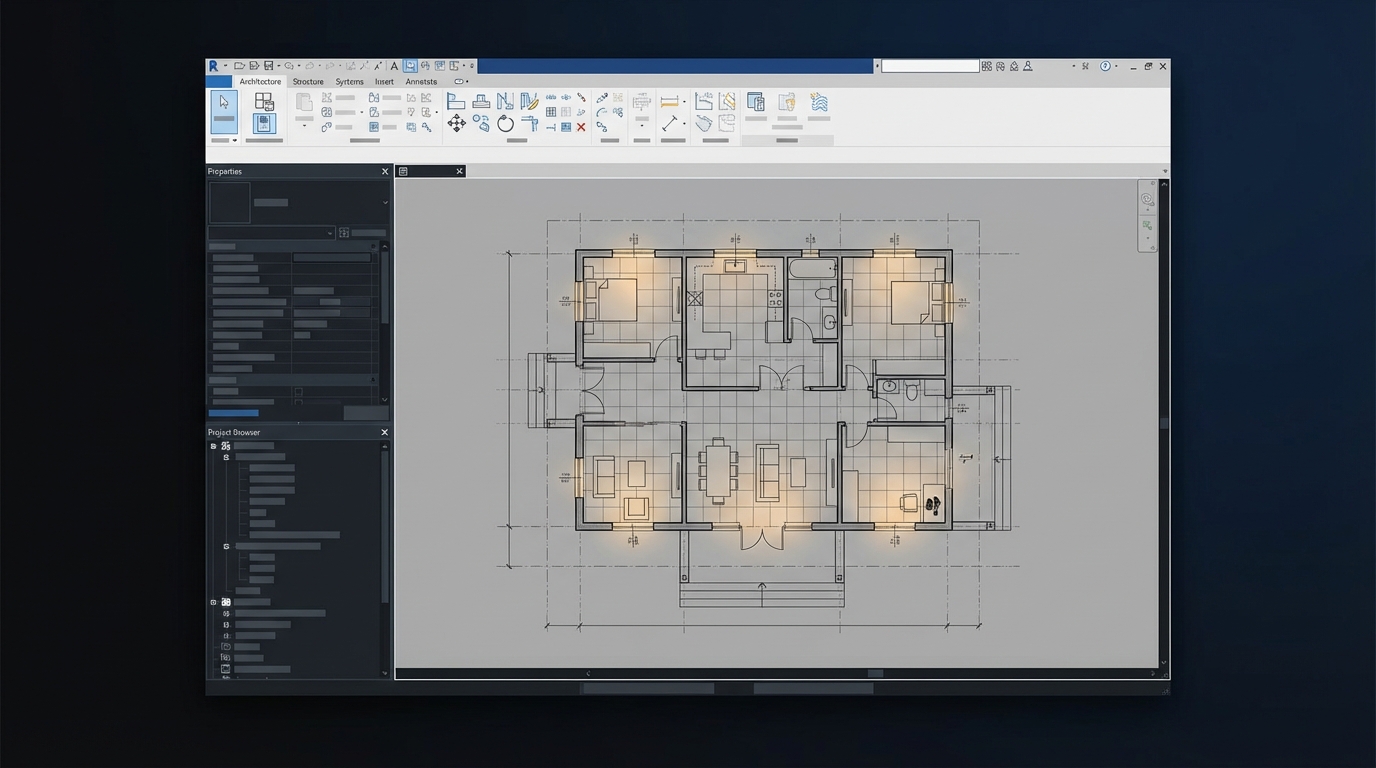This screenshot has width=1376, height=768.
Task: Open the SteeringWheel icon in the viewport navigation bar
Action: tap(1147, 198)
